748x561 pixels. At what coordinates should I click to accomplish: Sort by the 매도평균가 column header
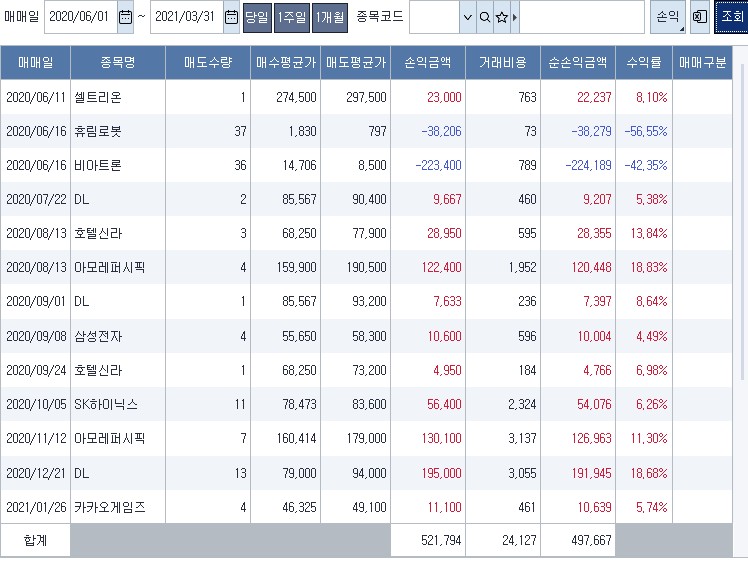356,62
